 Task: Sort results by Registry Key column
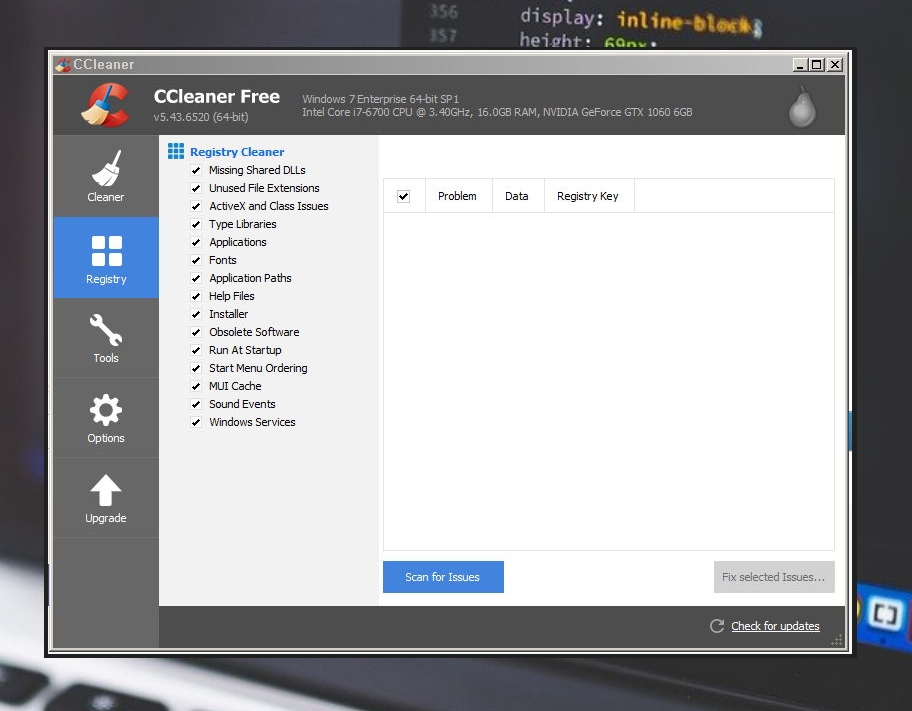pos(589,196)
